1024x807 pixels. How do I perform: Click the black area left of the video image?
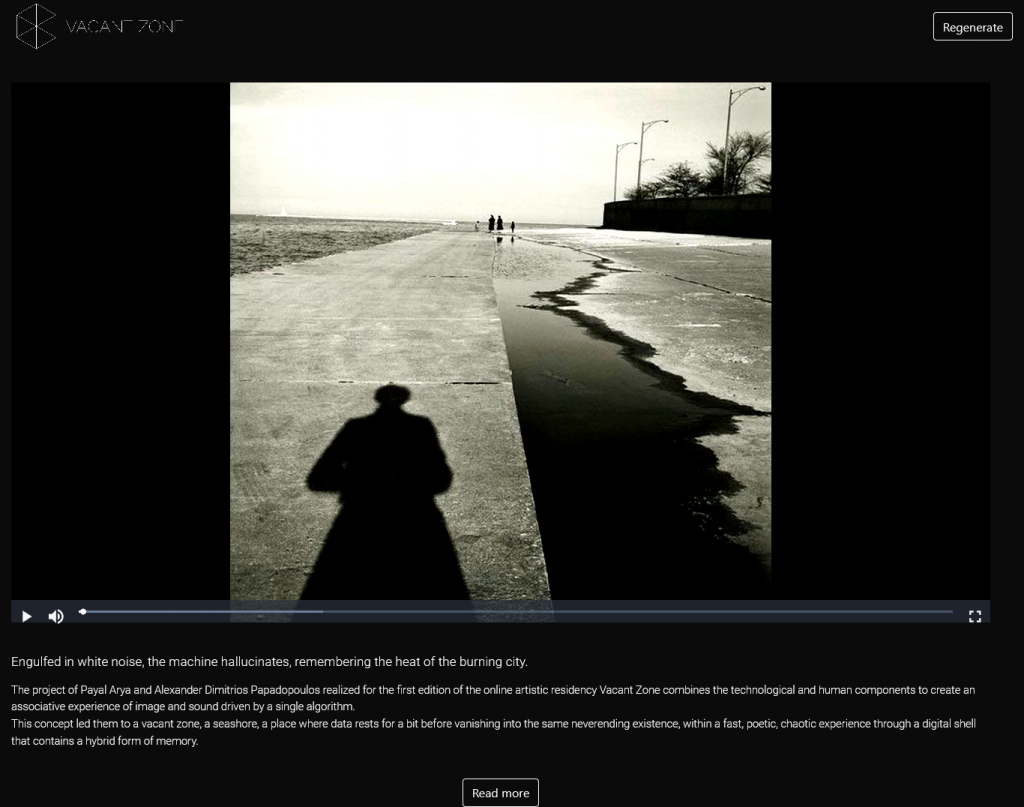[120, 340]
